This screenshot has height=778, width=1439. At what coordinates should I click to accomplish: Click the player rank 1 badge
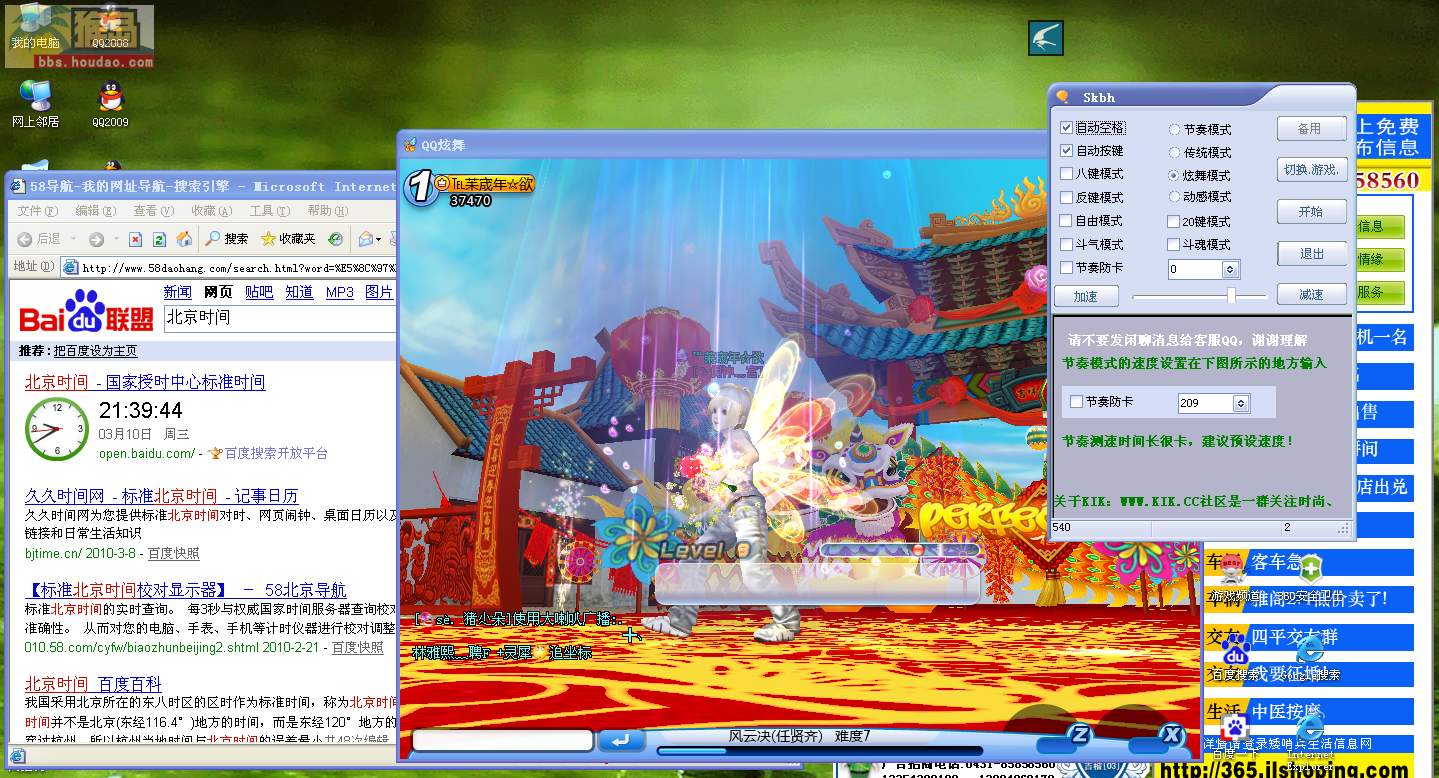[421, 187]
